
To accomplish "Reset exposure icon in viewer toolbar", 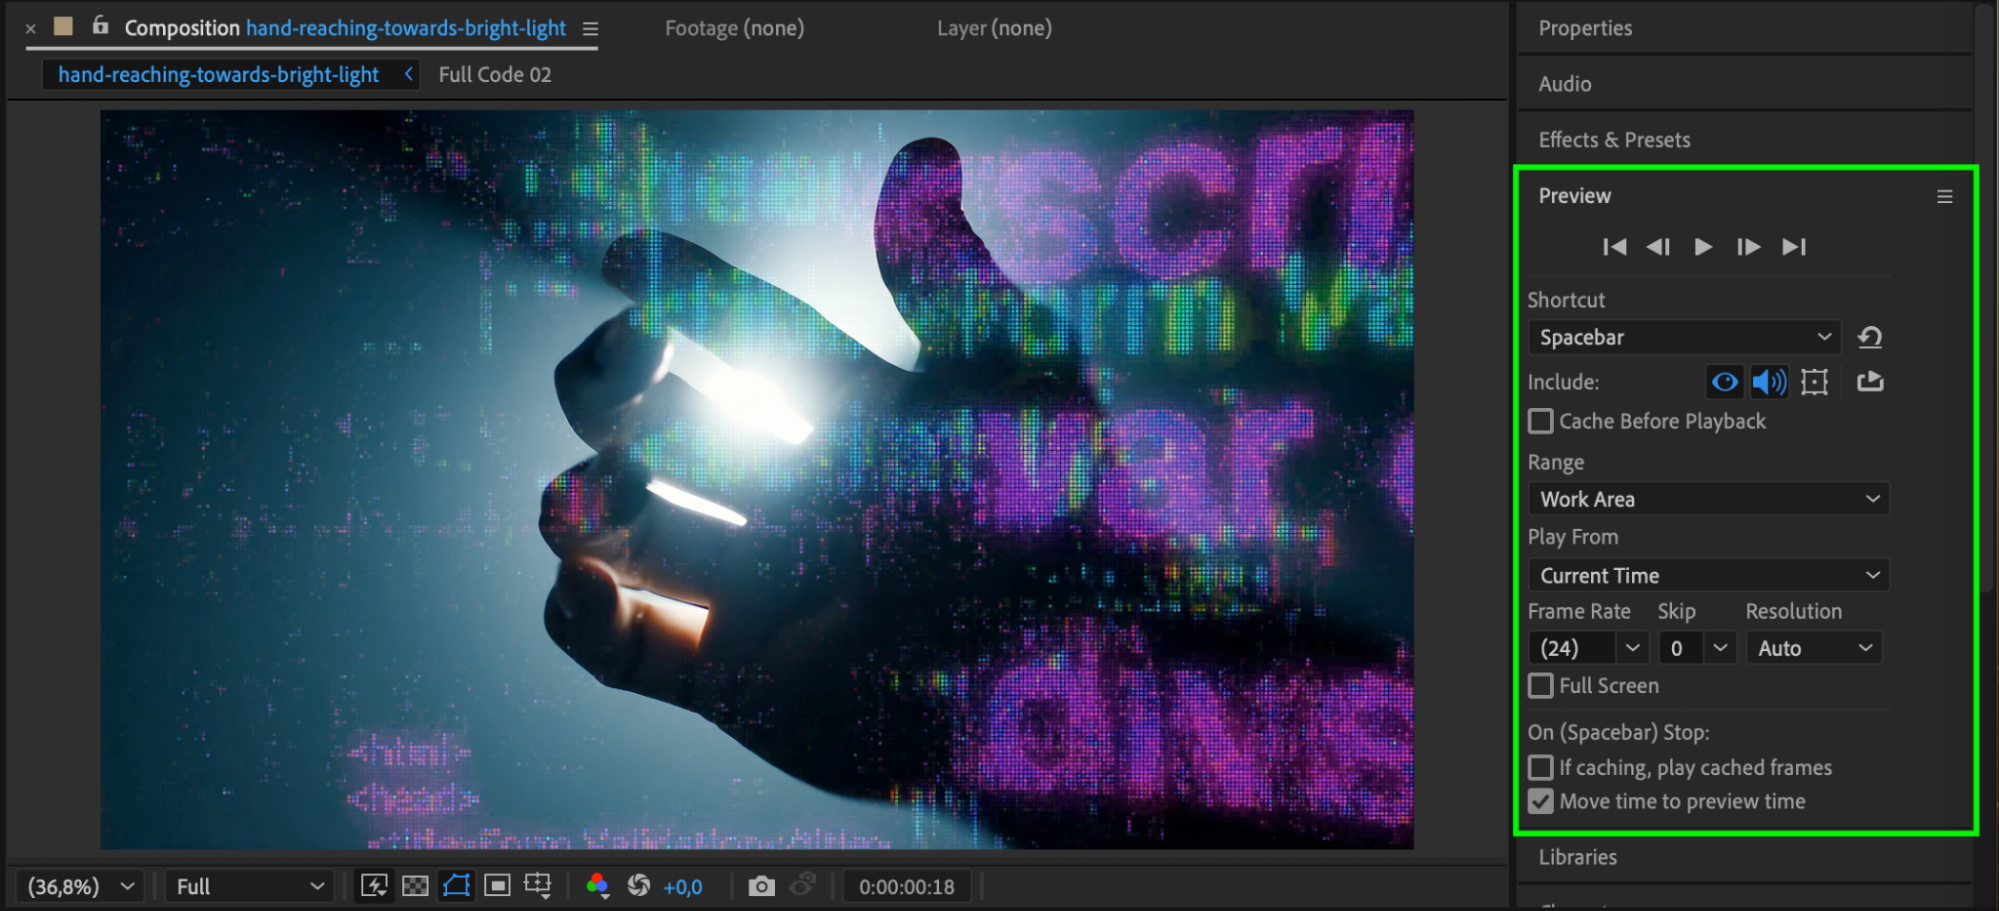I will pos(638,886).
